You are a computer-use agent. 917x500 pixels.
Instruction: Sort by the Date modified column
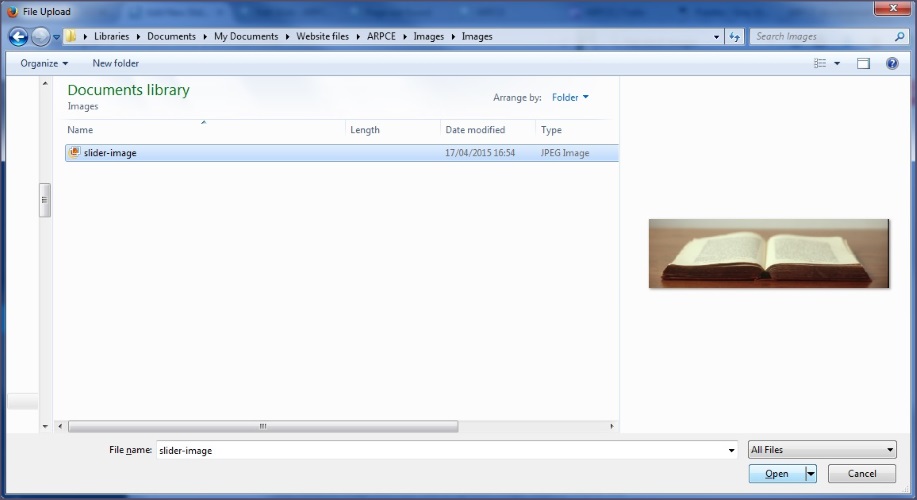coord(475,130)
